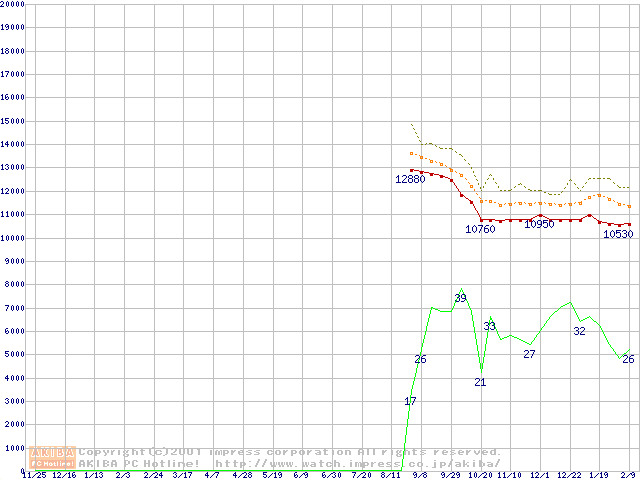Click the 9/8 x-axis date label

420,476
